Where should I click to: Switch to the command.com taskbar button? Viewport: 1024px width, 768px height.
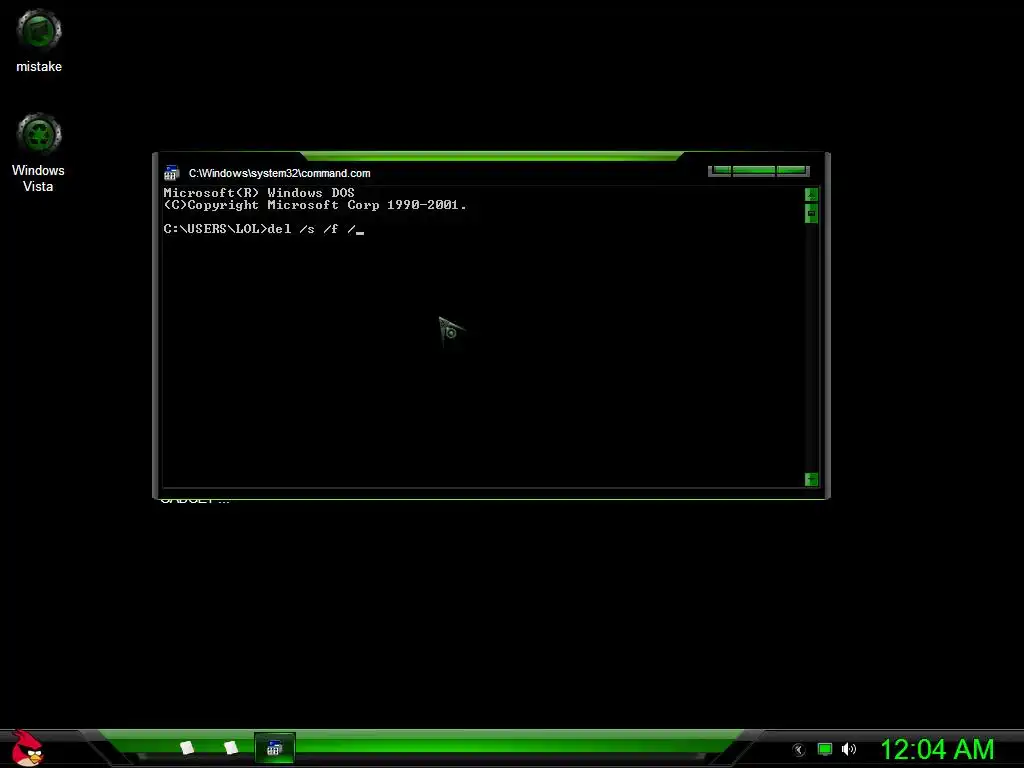[274, 748]
